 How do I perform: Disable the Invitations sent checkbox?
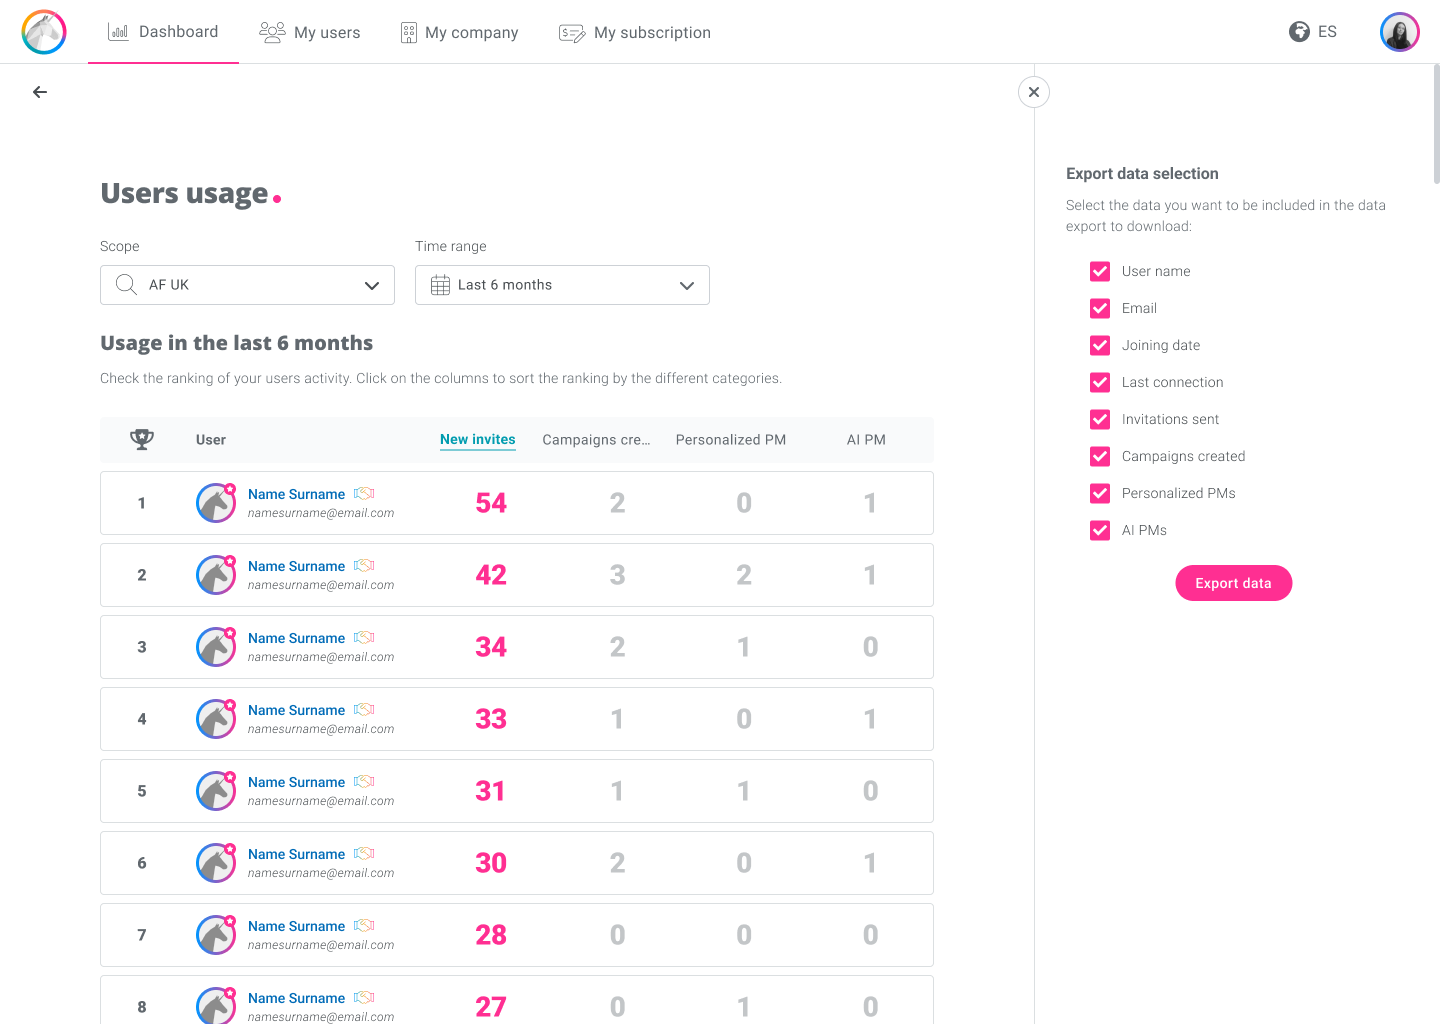[1100, 419]
